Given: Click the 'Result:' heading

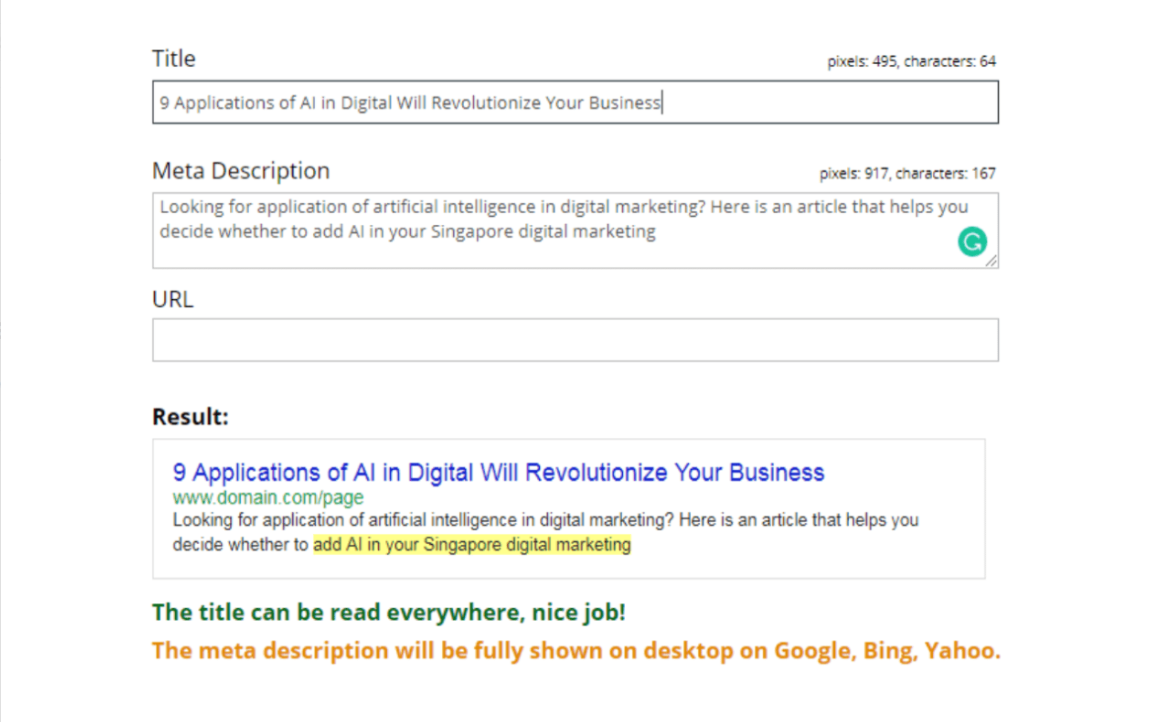Looking at the screenshot, I should coord(190,416).
